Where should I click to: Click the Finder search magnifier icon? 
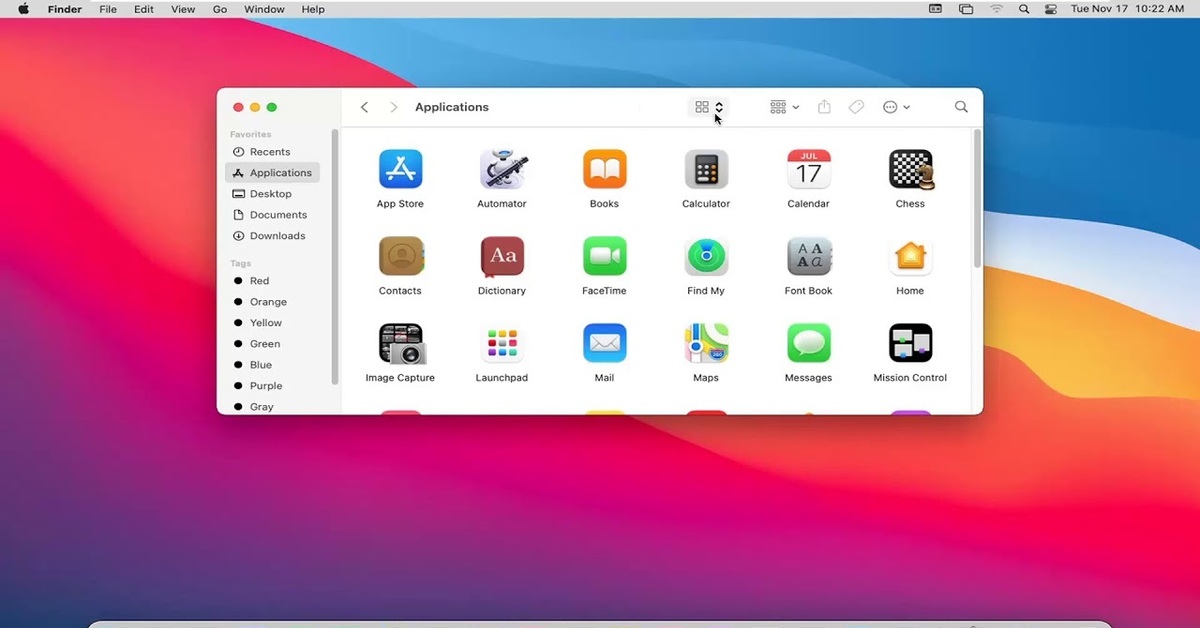tap(961, 107)
